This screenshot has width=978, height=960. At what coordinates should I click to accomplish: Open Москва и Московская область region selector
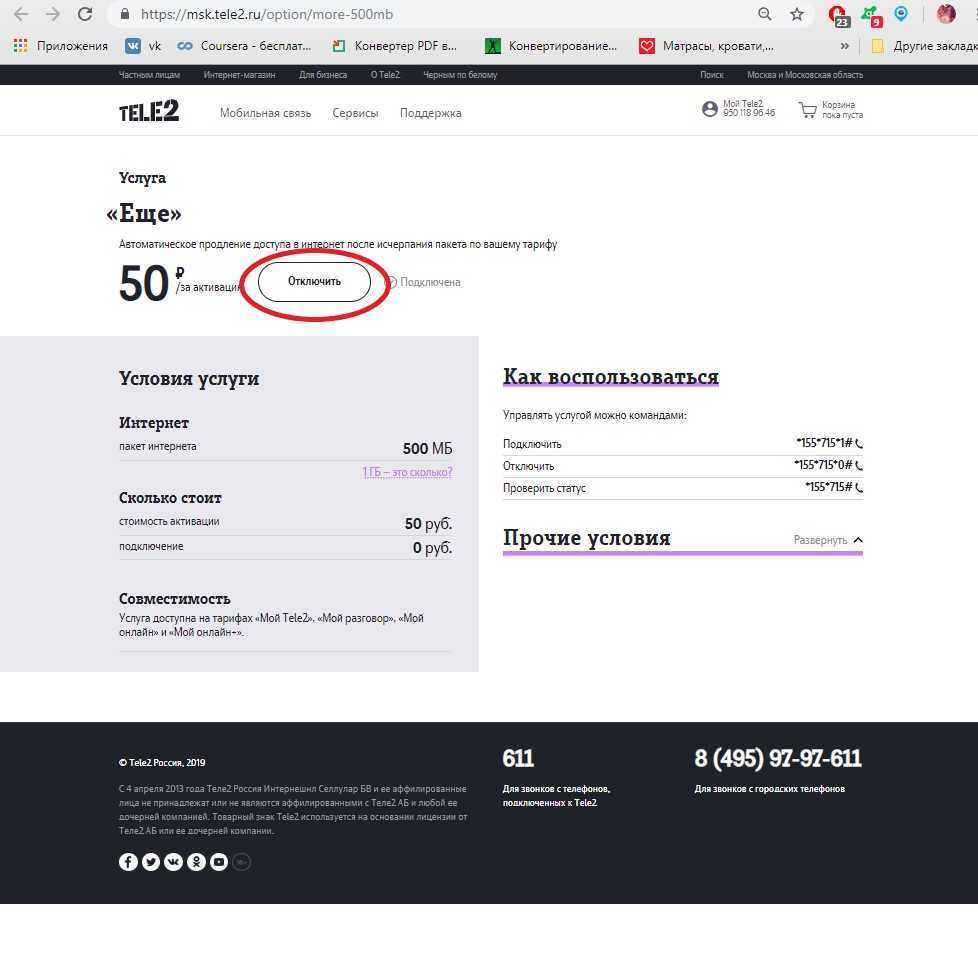coord(804,75)
